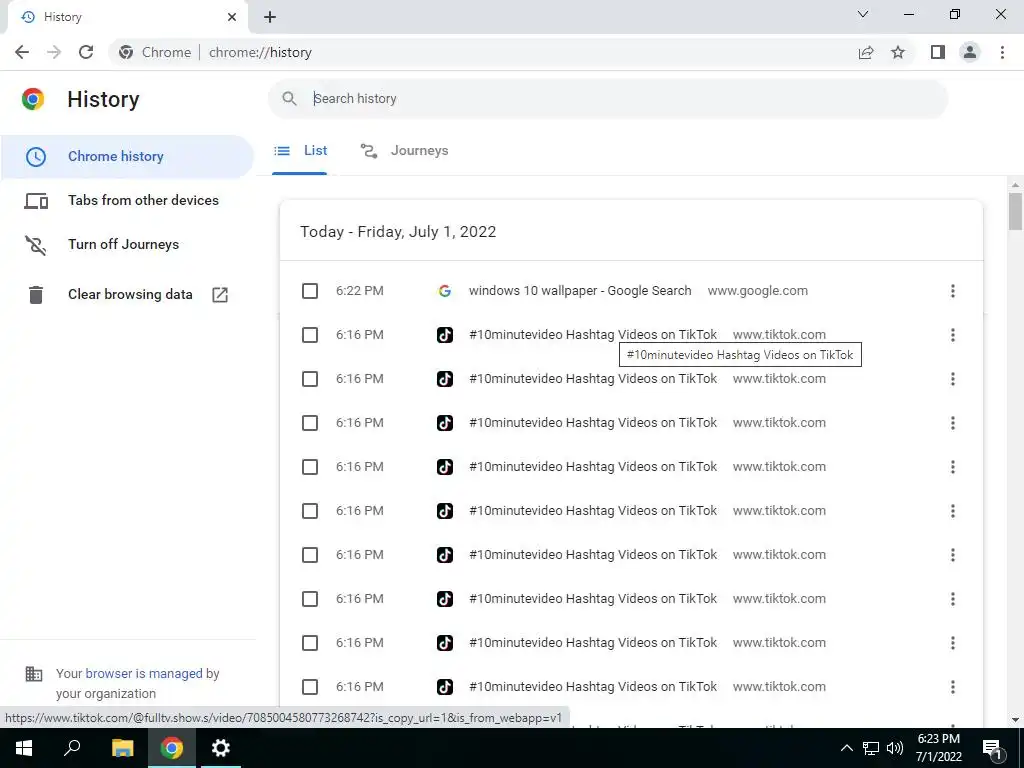Focus the Search history field
1024x768 pixels.
click(x=607, y=99)
